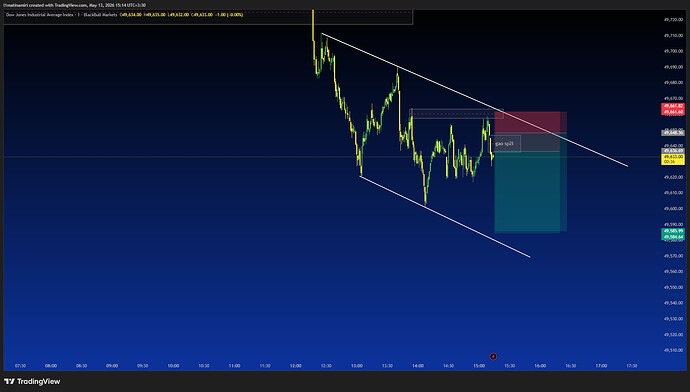This screenshot has height=392, width=690.
Task: Click the 49,530.00 price scale label
Action: pos(673,319)
